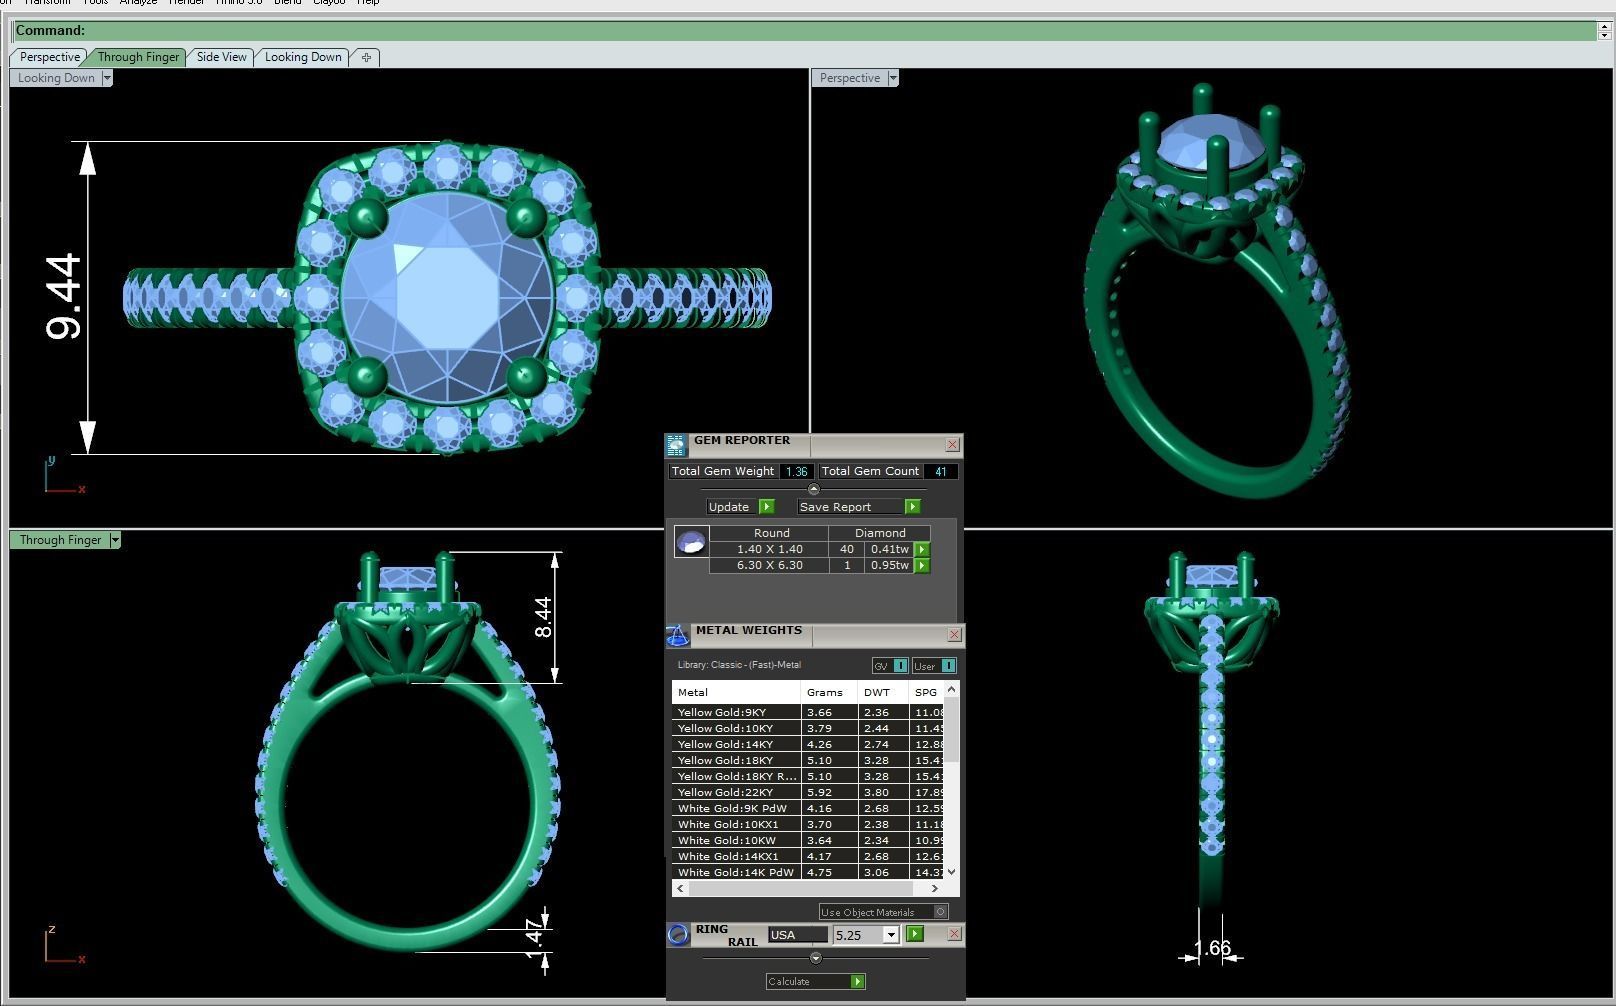This screenshot has width=1616, height=1006.
Task: Close the Ring Rail panel
Action: [954, 933]
